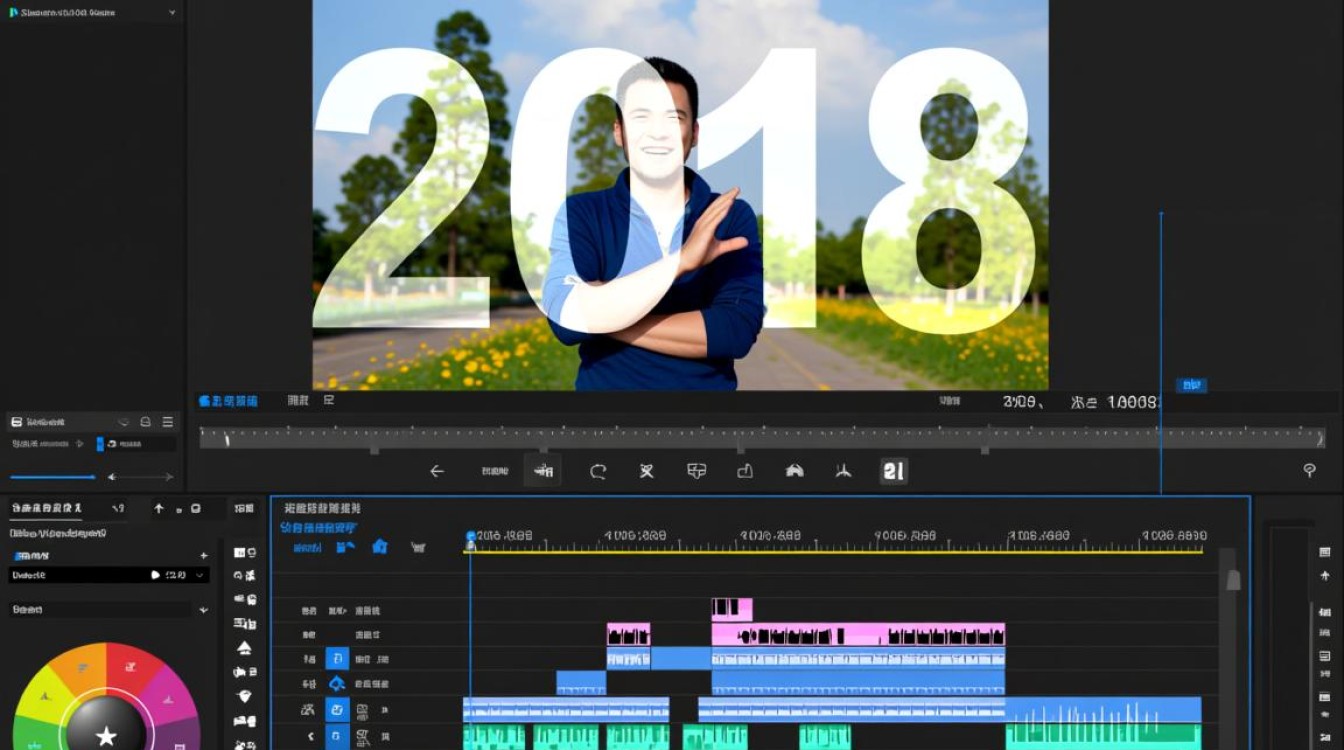The width and height of the screenshot is (1344, 750).
Task: Select the blue home icon in the timeline header
Action: (x=379, y=546)
